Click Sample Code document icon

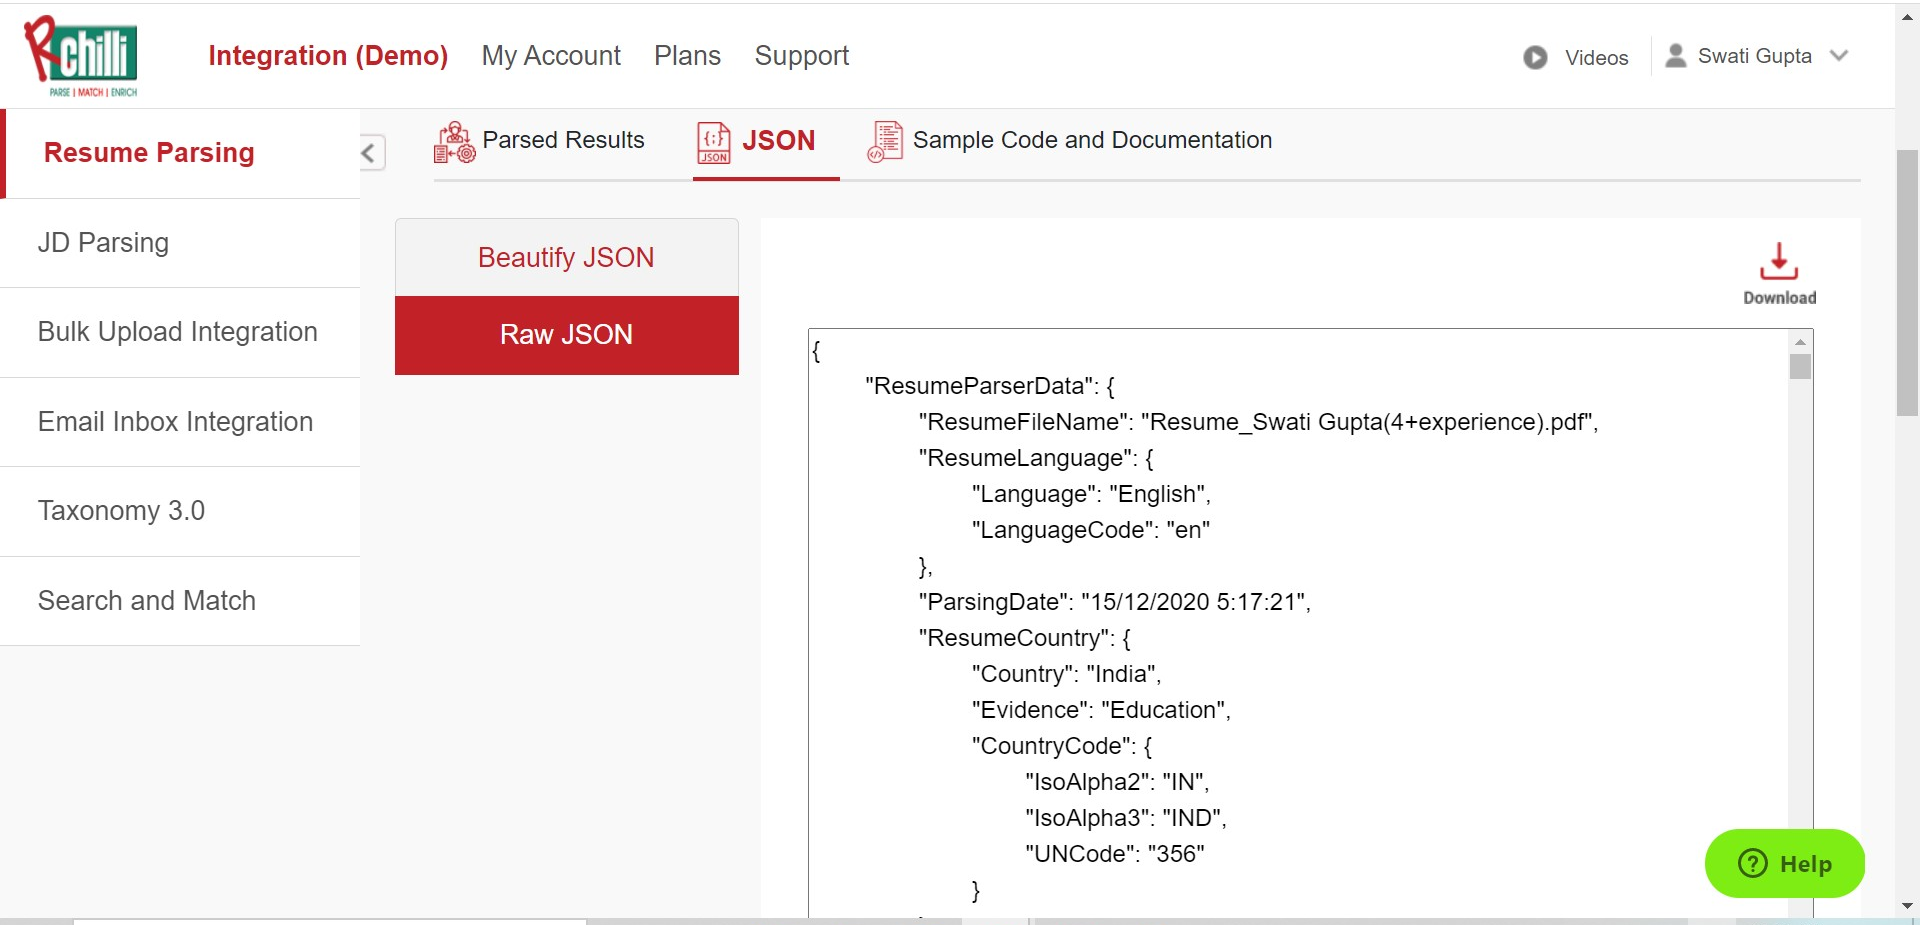pos(885,142)
